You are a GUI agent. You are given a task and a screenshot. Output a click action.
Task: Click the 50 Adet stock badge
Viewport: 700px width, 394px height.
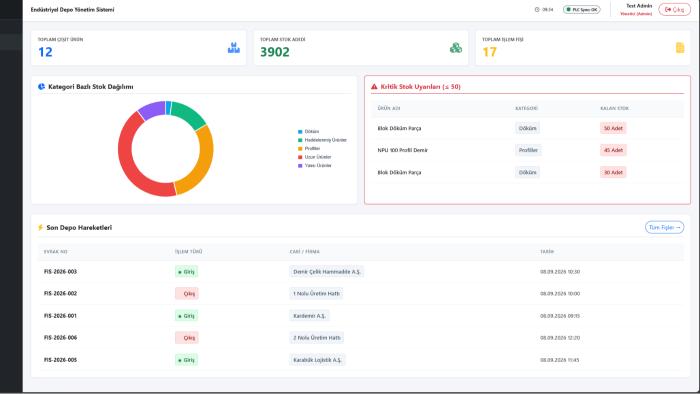tap(613, 128)
